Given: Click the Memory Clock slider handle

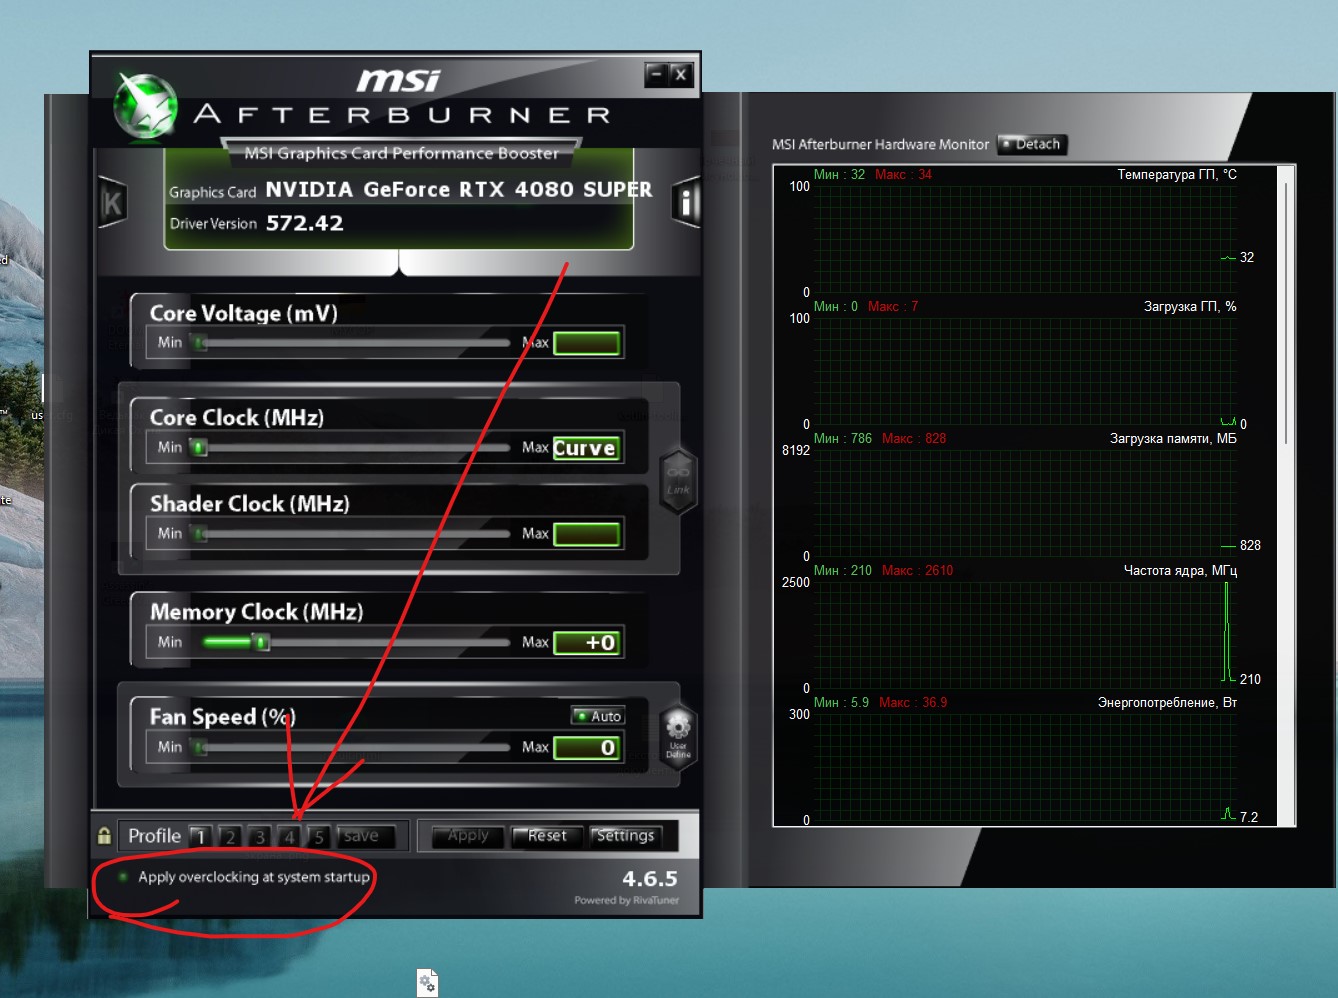Looking at the screenshot, I should pyautogui.click(x=261, y=642).
